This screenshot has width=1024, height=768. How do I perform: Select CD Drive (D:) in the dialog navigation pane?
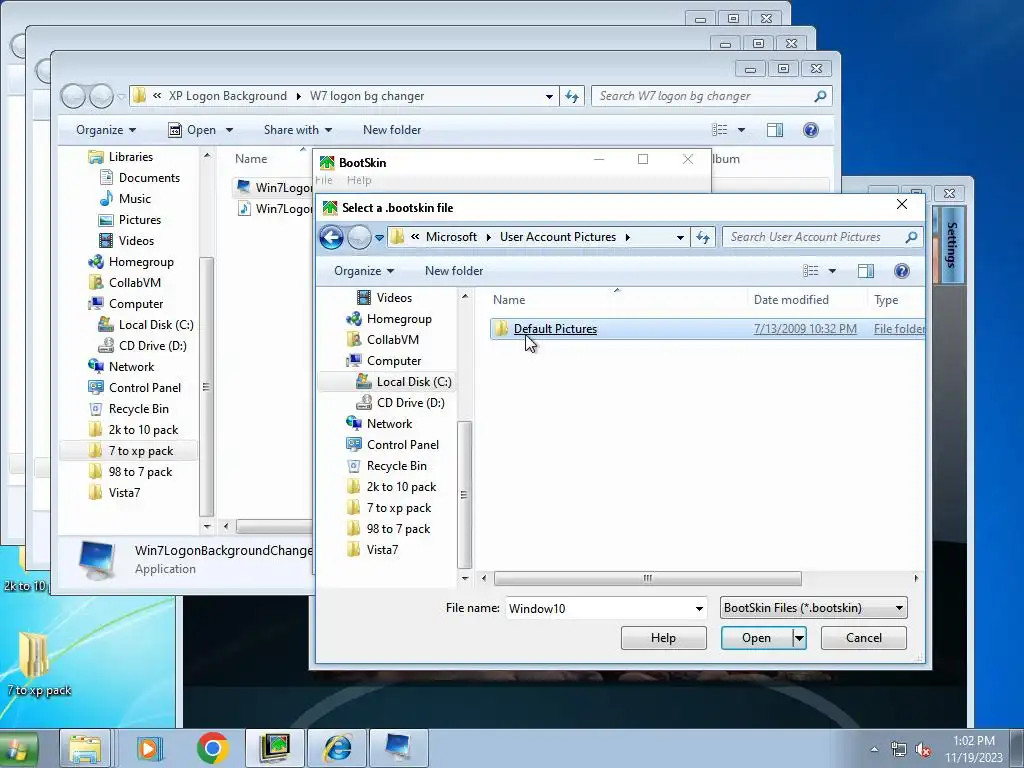pyautogui.click(x=410, y=403)
